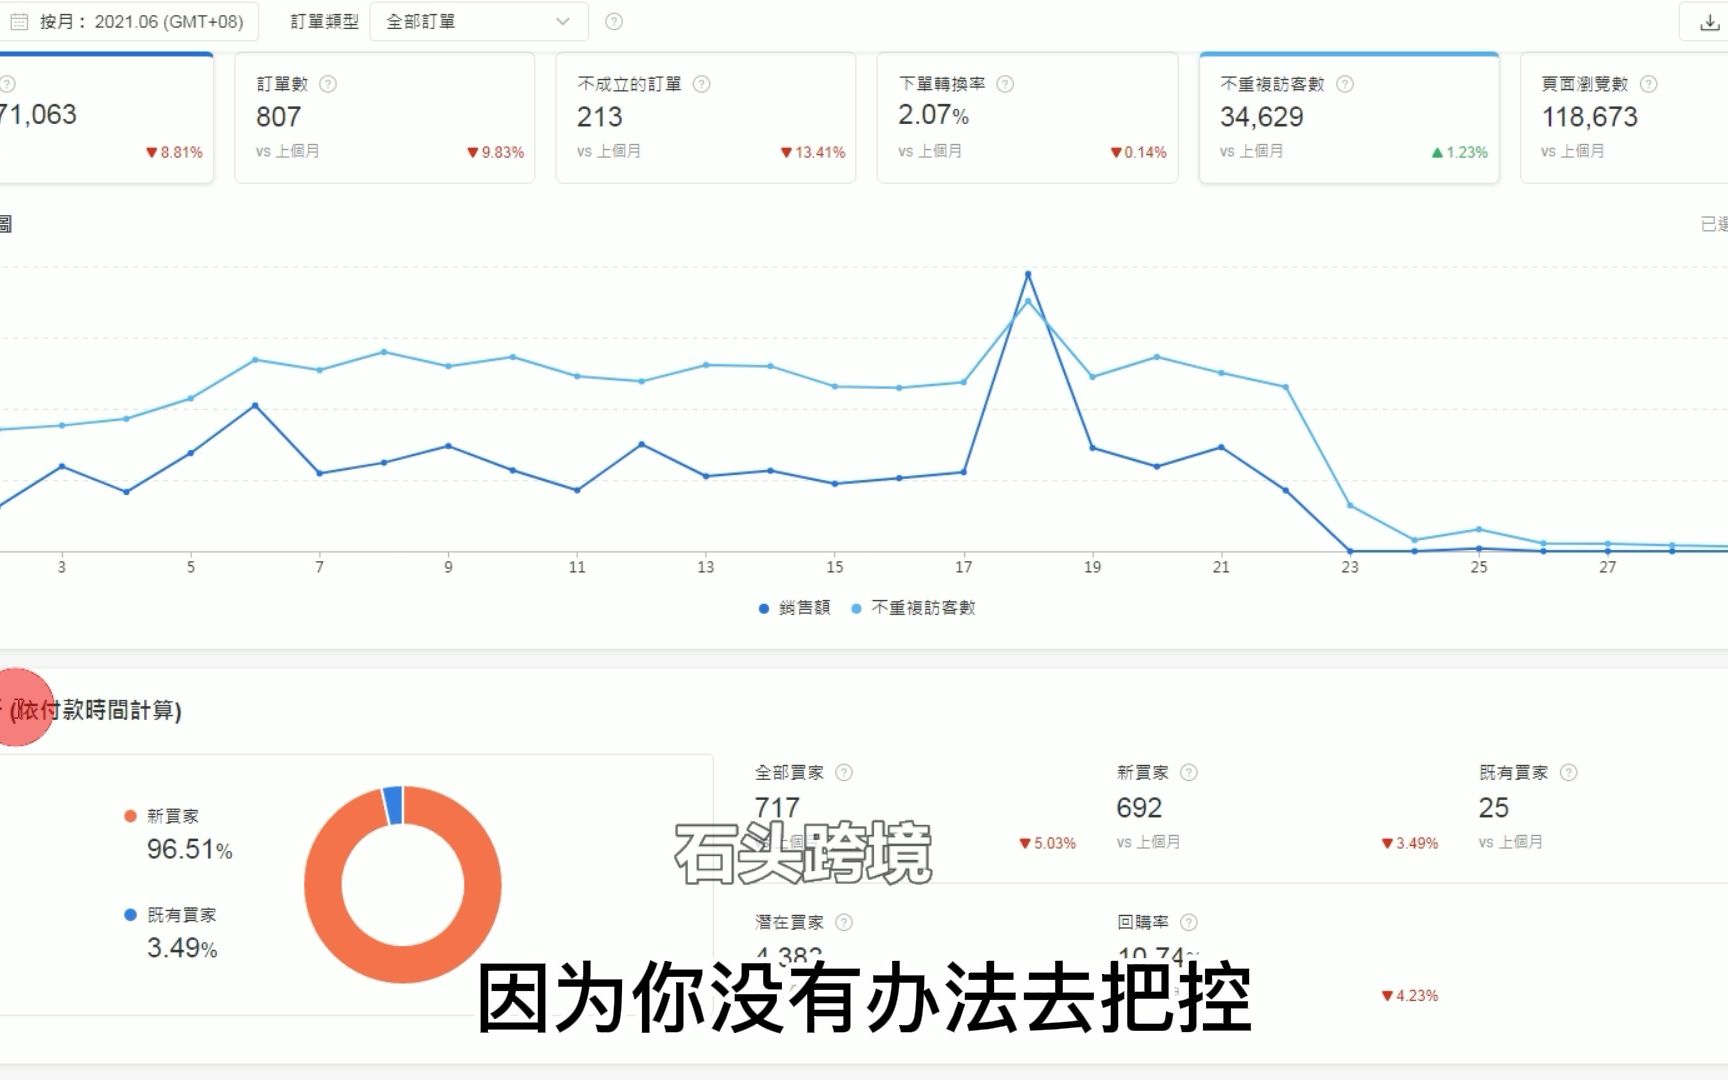Select the 下單轉換率 2.07% metric card

1027,118
